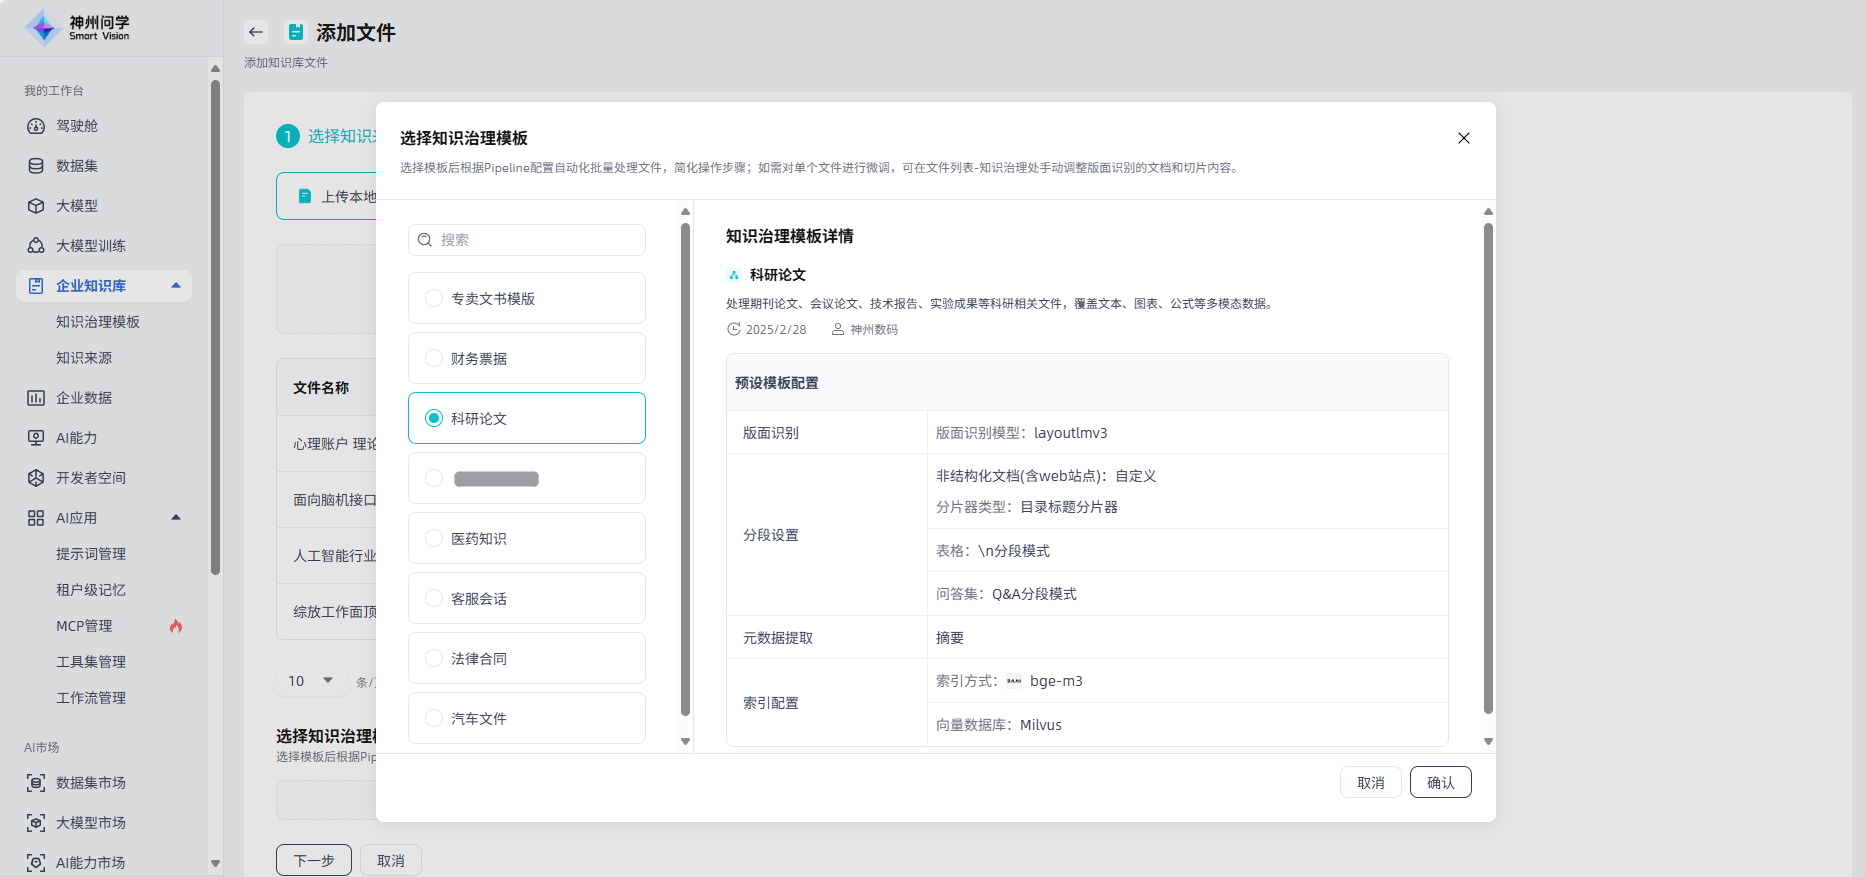Collapse the AI应用 menu arrow

coord(176,518)
